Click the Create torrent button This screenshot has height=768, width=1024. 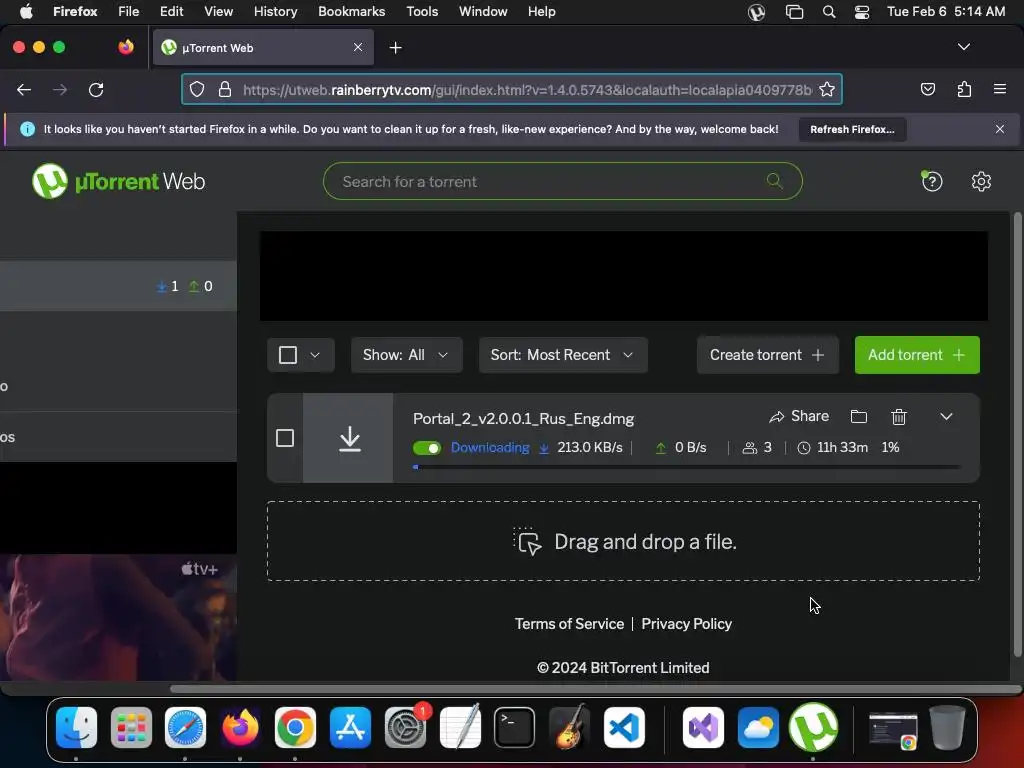pos(767,355)
